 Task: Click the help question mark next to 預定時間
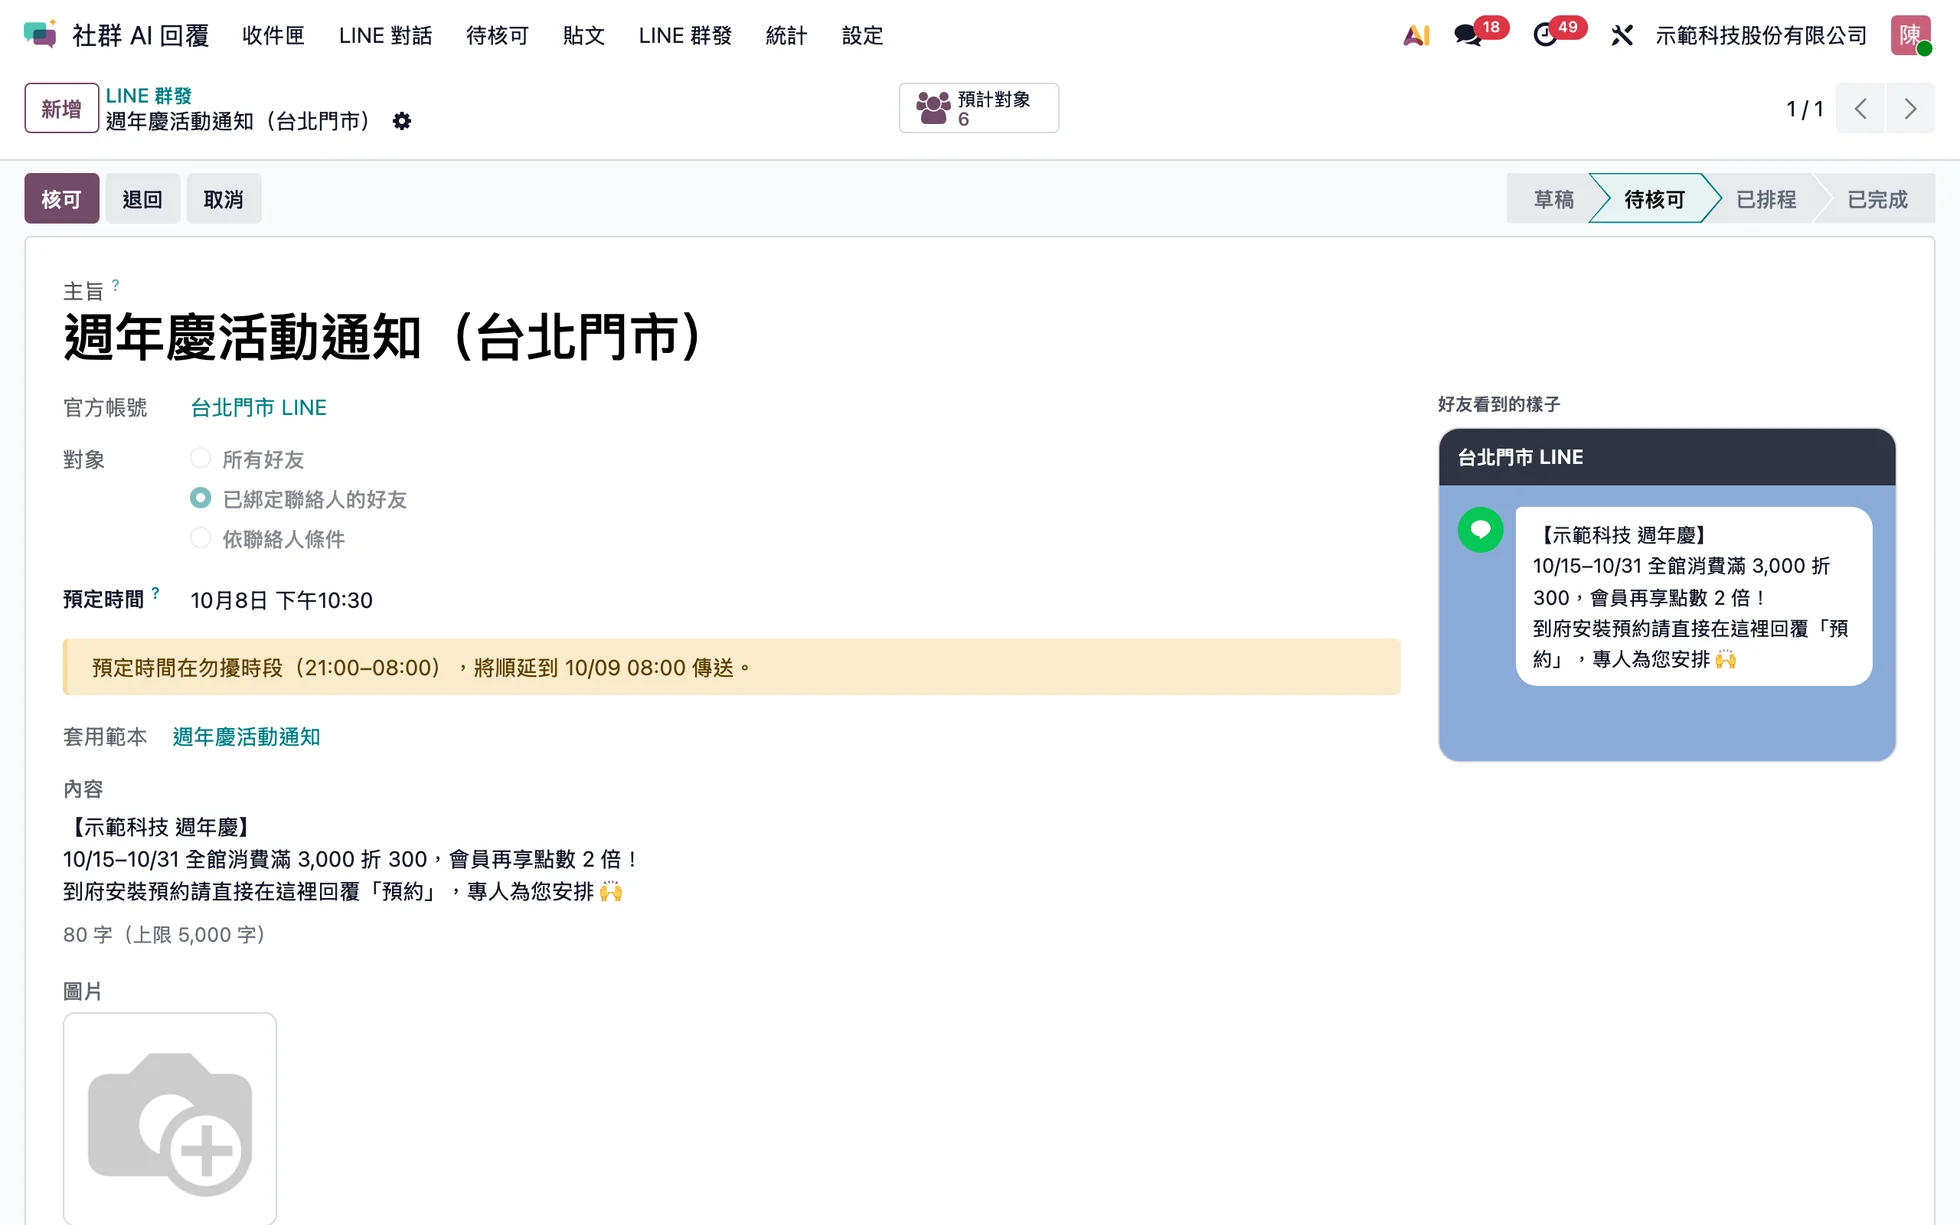pyautogui.click(x=156, y=593)
